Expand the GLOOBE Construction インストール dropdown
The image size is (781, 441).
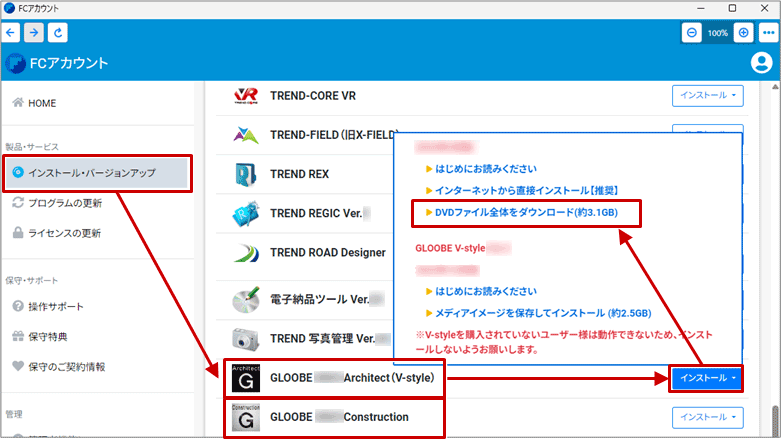point(707,417)
